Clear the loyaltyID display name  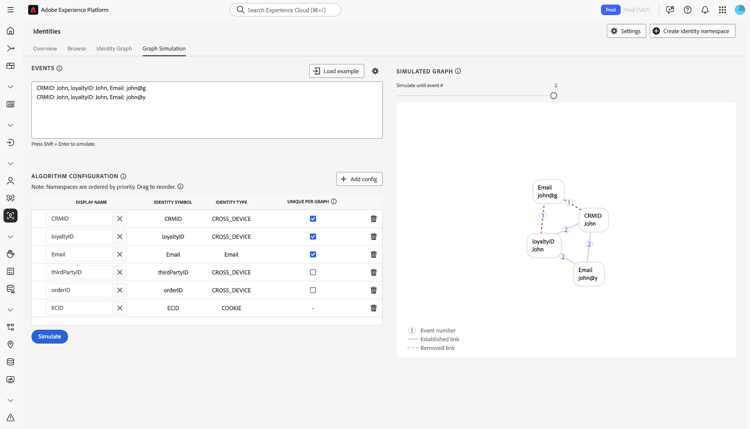[120, 237]
